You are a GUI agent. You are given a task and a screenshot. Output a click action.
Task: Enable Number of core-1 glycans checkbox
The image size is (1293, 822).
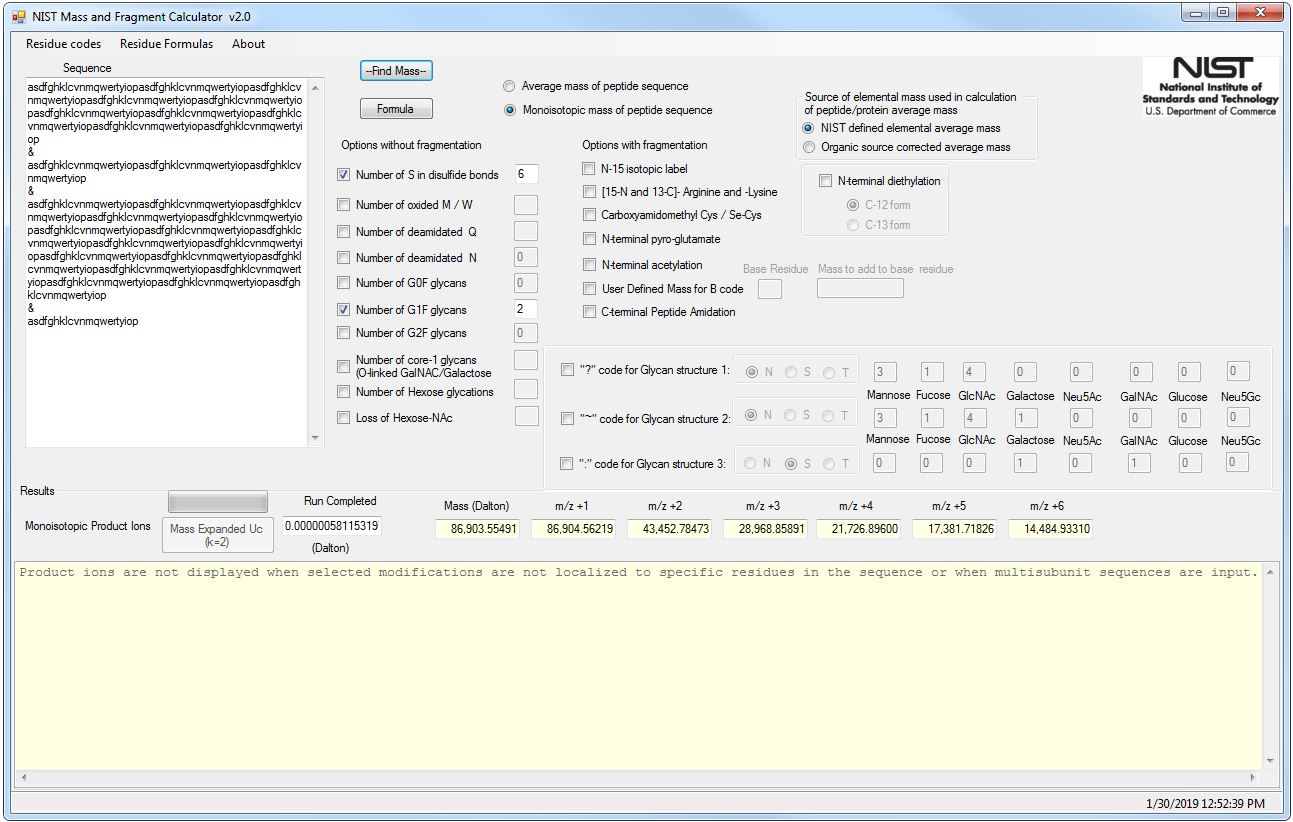[x=344, y=366]
